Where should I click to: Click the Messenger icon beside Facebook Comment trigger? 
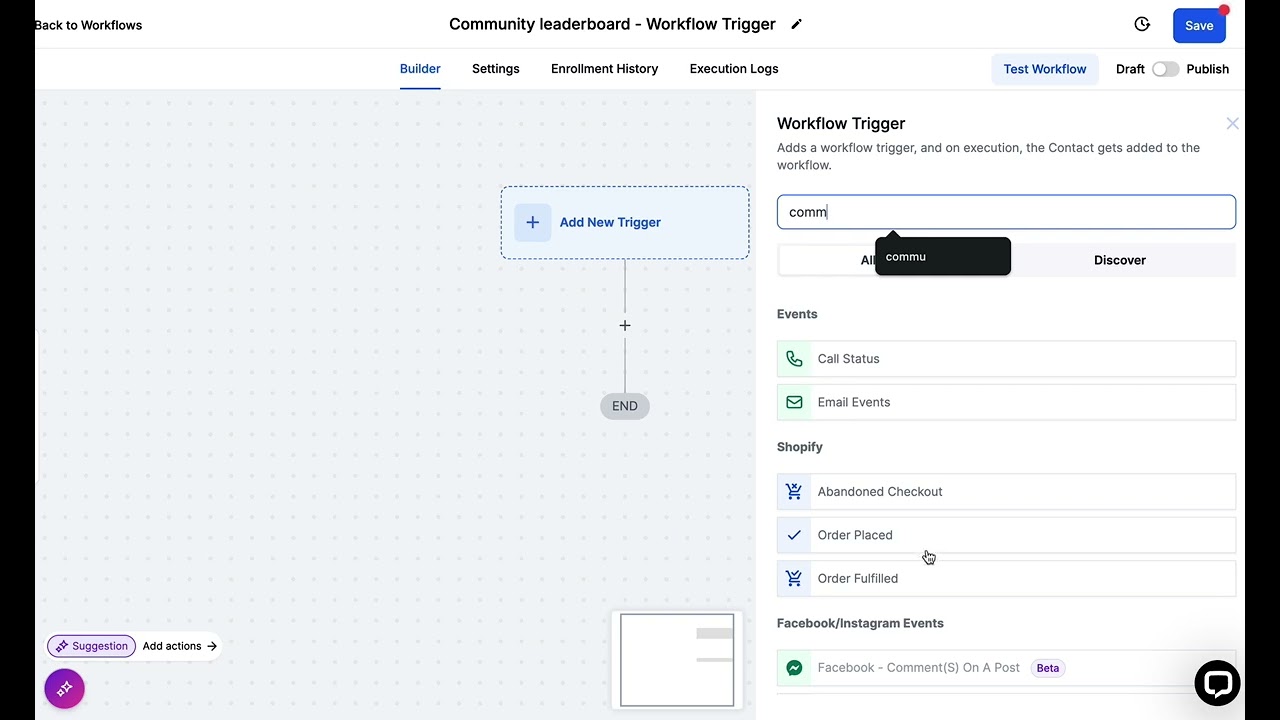(x=794, y=668)
